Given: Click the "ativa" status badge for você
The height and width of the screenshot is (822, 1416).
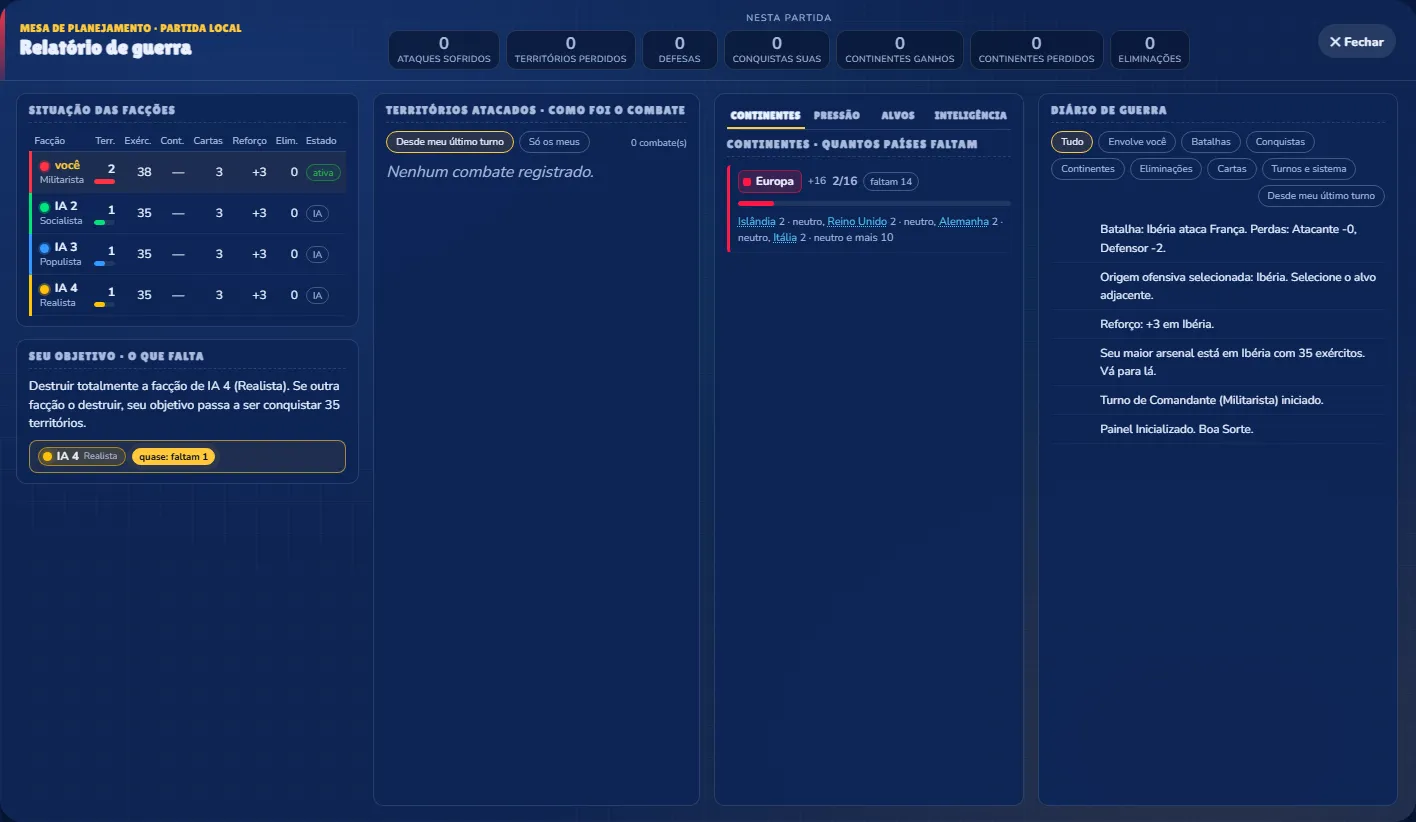Looking at the screenshot, I should click(323, 173).
